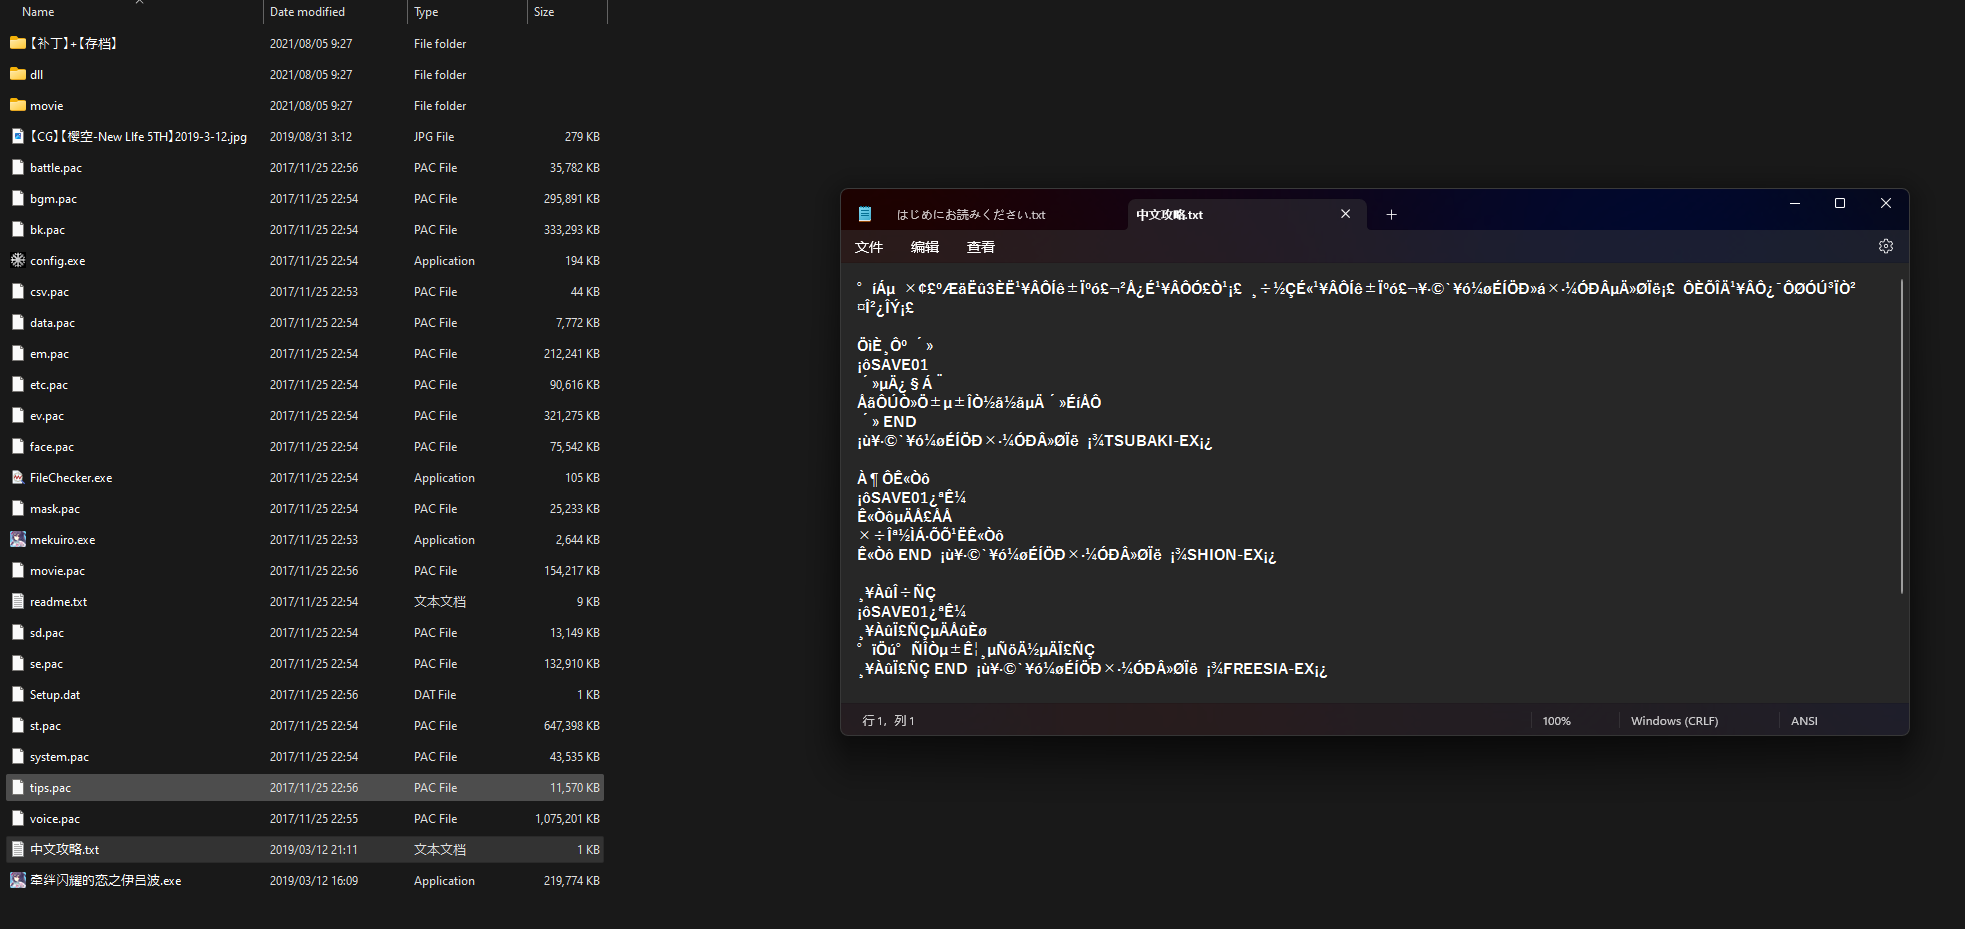Sort files by Date modified column
This screenshot has width=1965, height=929.
pos(307,12)
